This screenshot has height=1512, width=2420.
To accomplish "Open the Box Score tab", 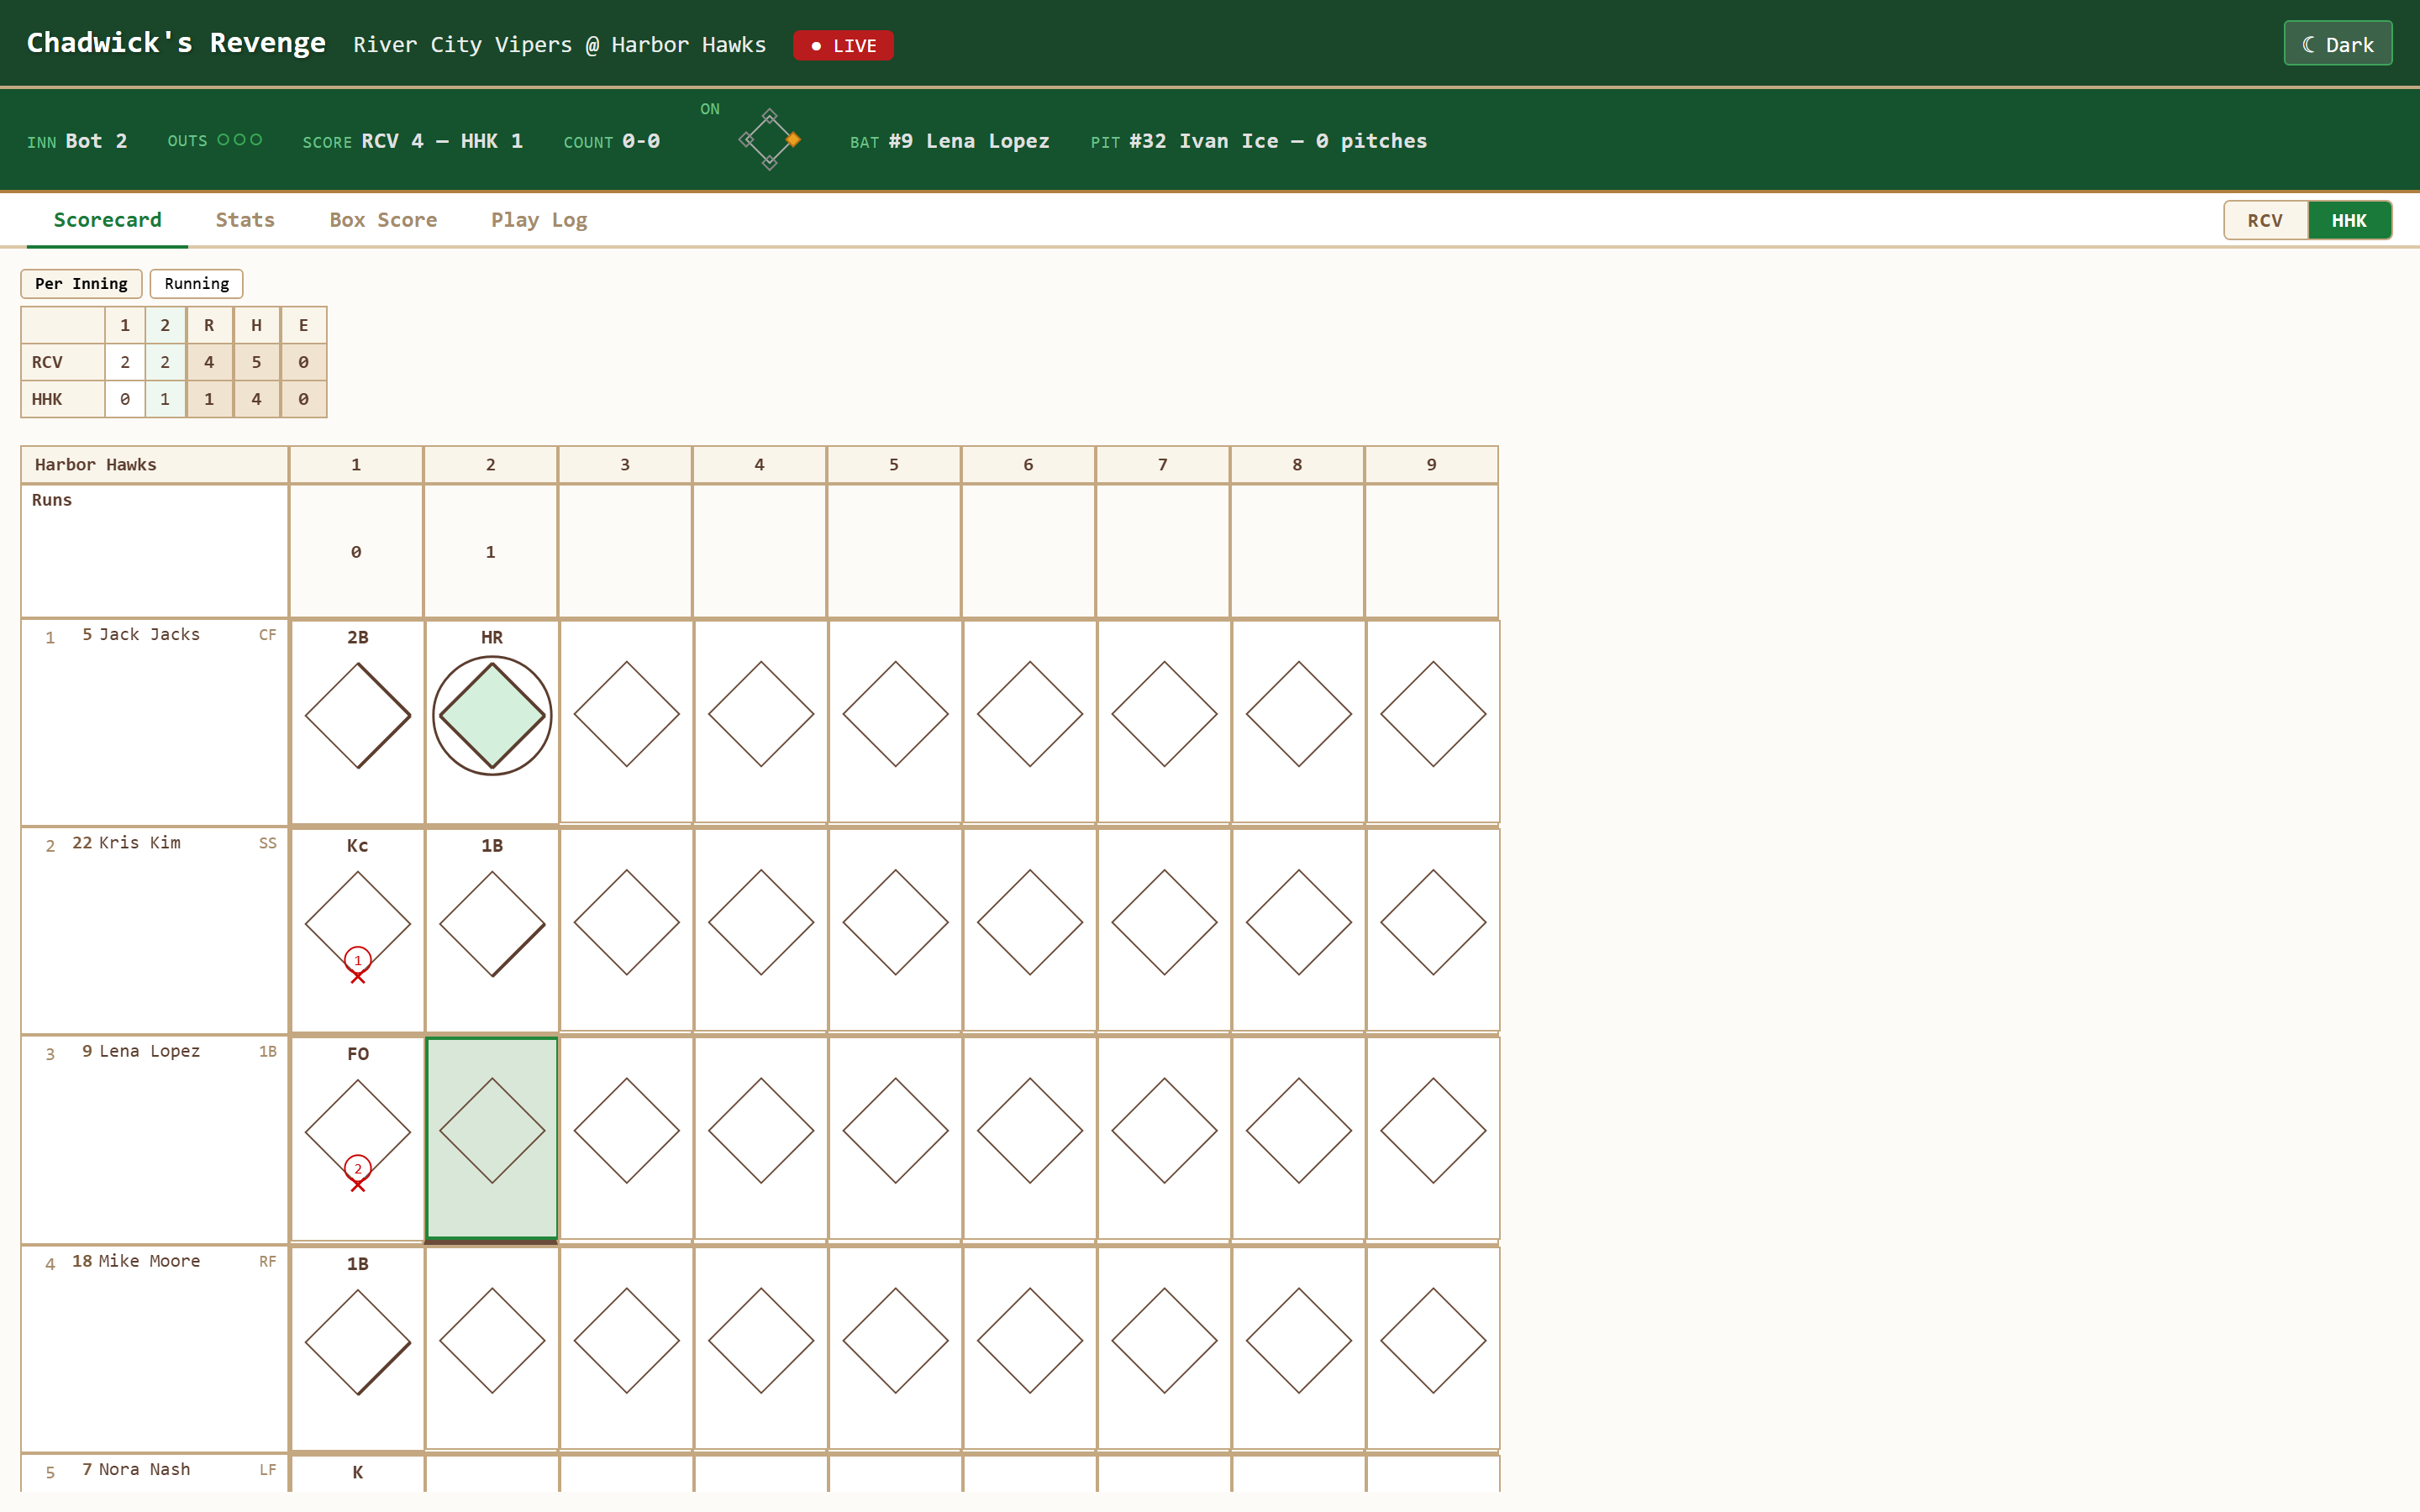I will point(383,220).
